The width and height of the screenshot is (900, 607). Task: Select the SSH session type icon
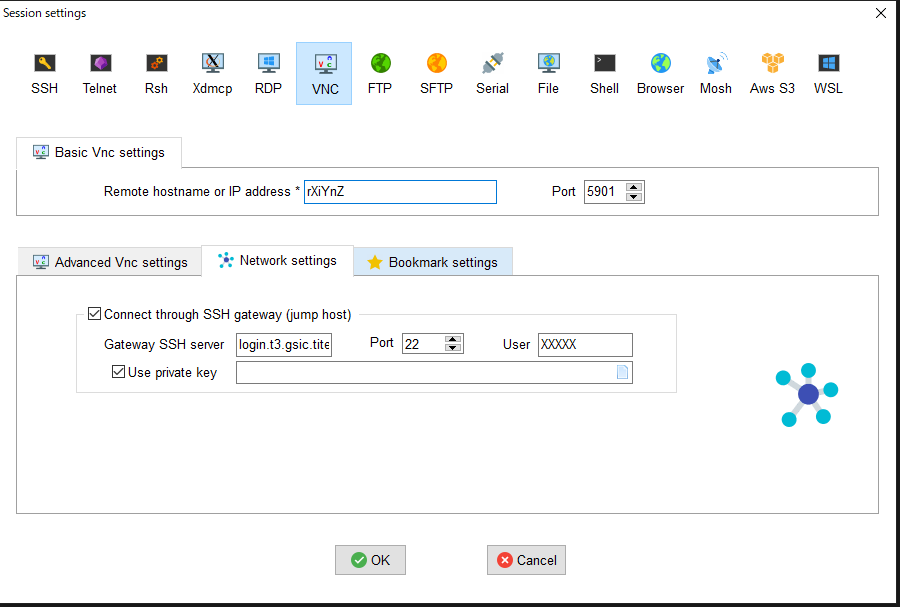coord(44,74)
